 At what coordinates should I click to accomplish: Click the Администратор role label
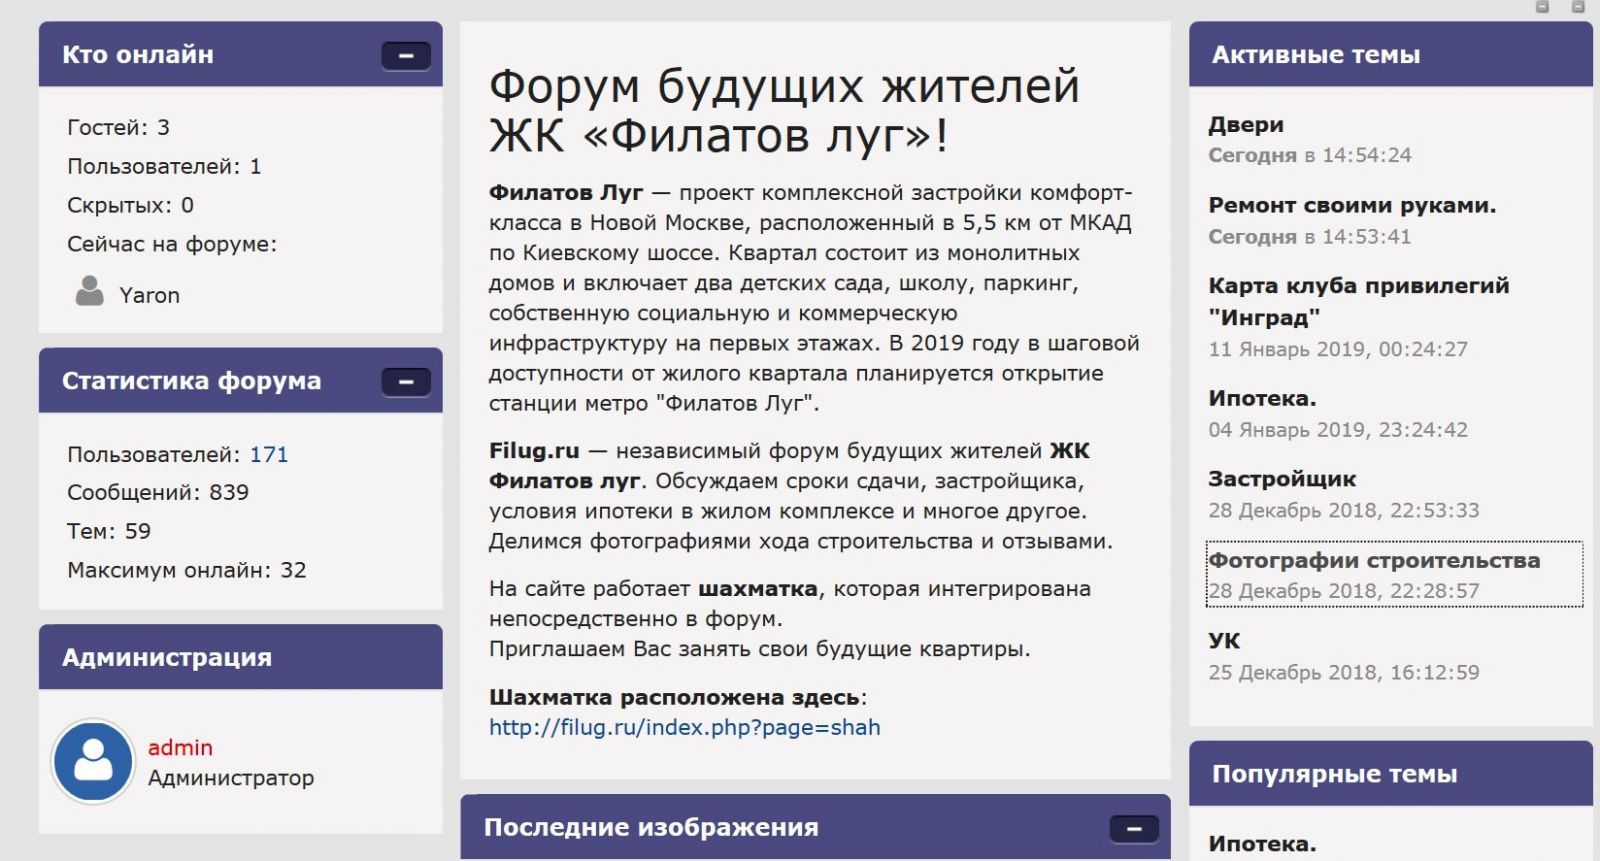tap(231, 778)
